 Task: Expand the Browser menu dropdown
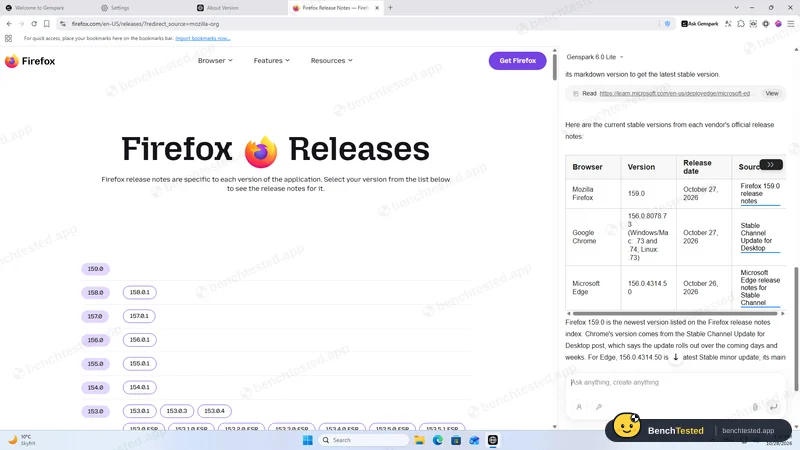coord(215,60)
